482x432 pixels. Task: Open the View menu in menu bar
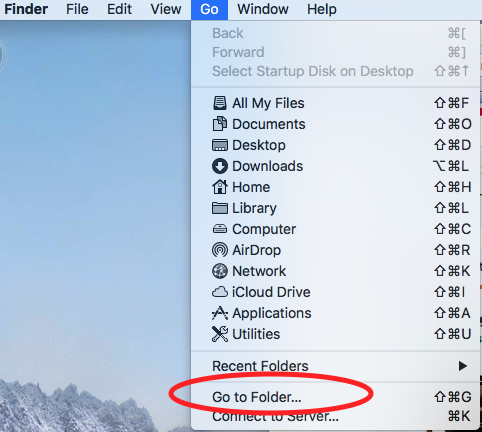click(x=166, y=9)
